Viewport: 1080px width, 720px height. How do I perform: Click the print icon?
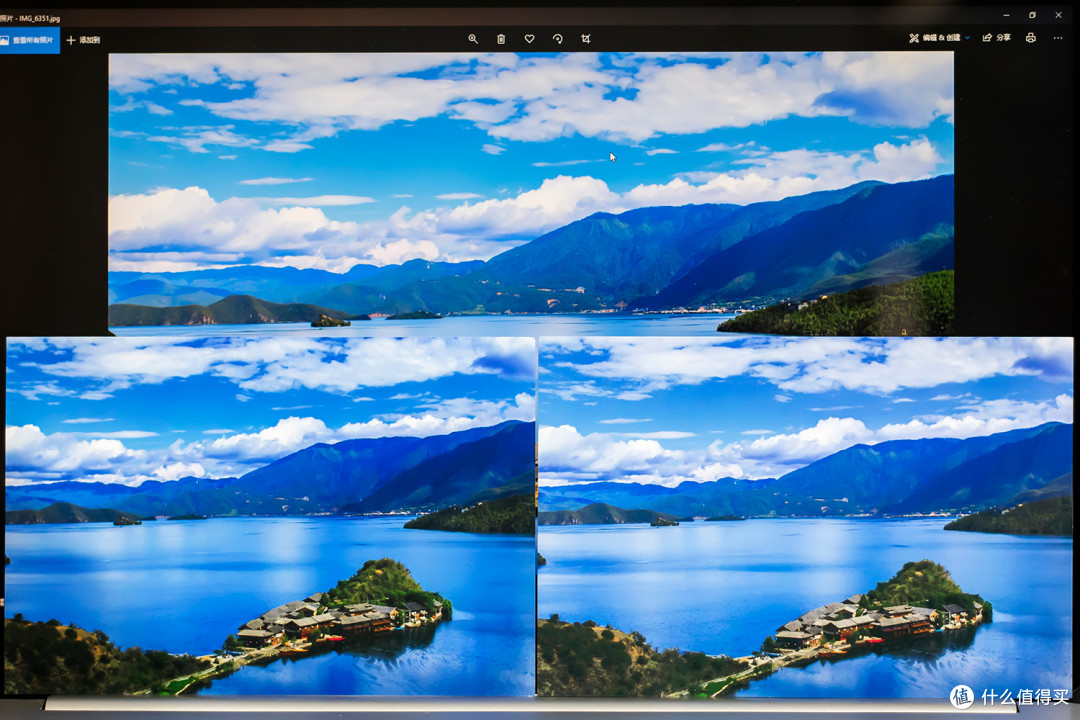1030,38
